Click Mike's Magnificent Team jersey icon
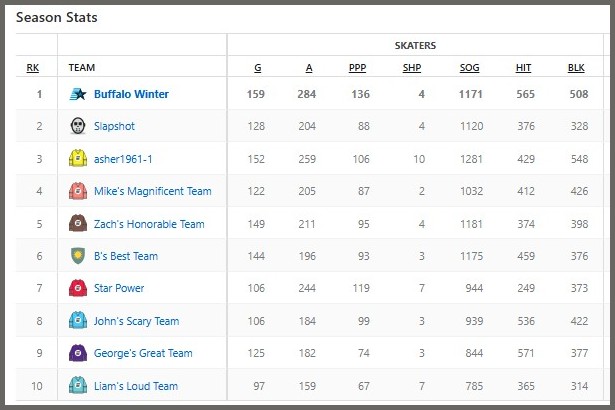Image resolution: width=615 pixels, height=410 pixels. click(x=78, y=191)
